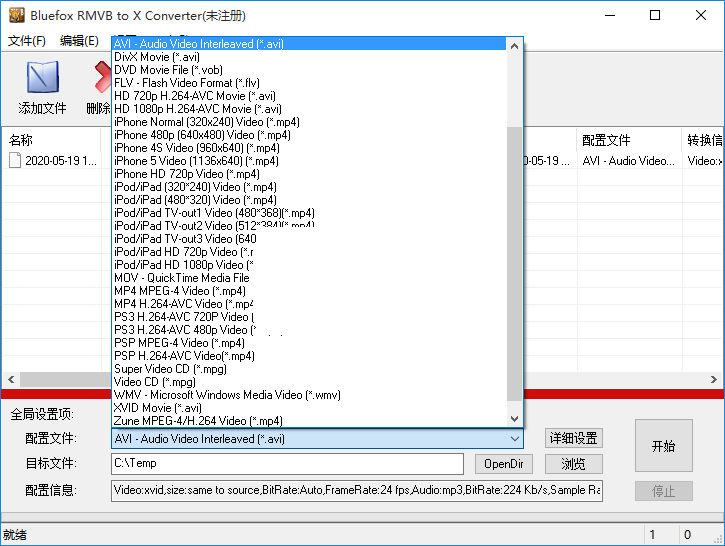Select iPod/iPad TV-out3 Video option

pyautogui.click(x=309, y=239)
